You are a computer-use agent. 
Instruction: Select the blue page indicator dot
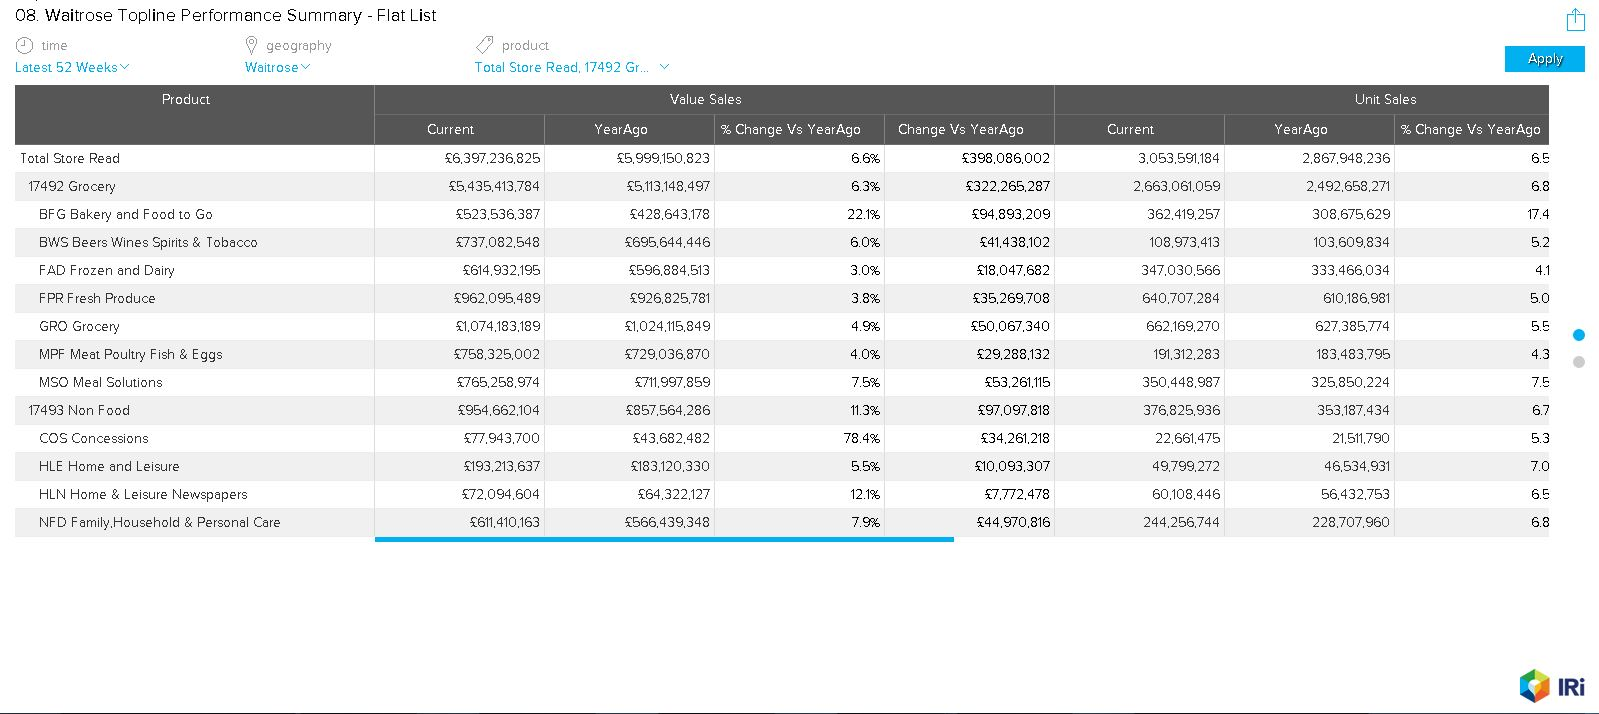click(1579, 335)
